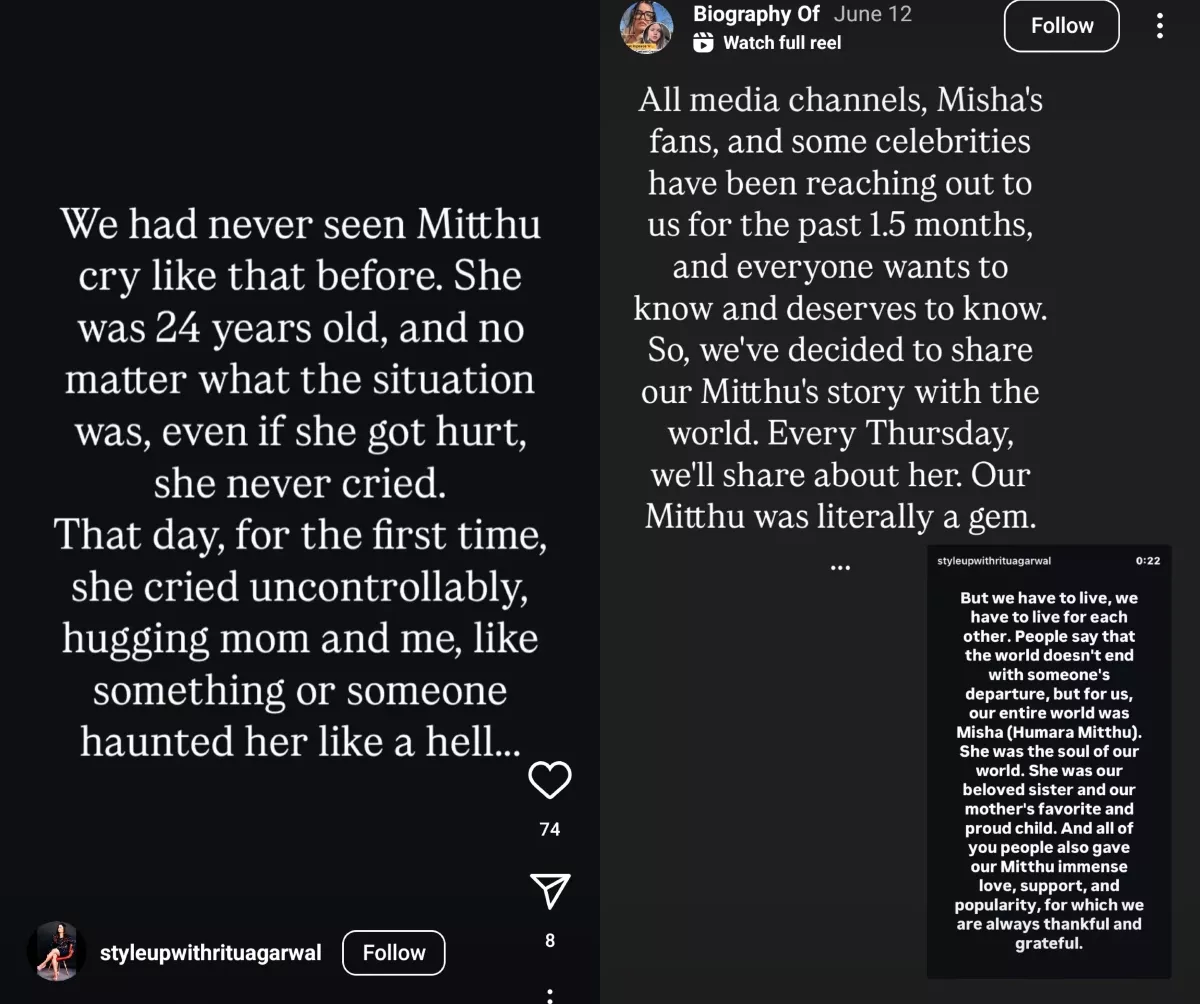The image size is (1200, 1004).
Task: View the 74 likes count
Action: (549, 829)
